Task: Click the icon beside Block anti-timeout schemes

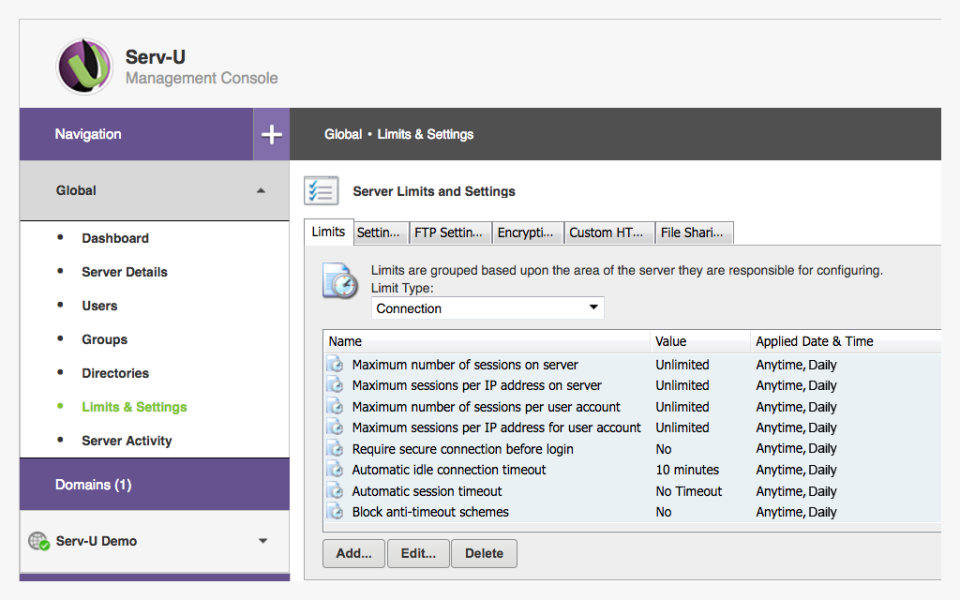Action: point(336,512)
